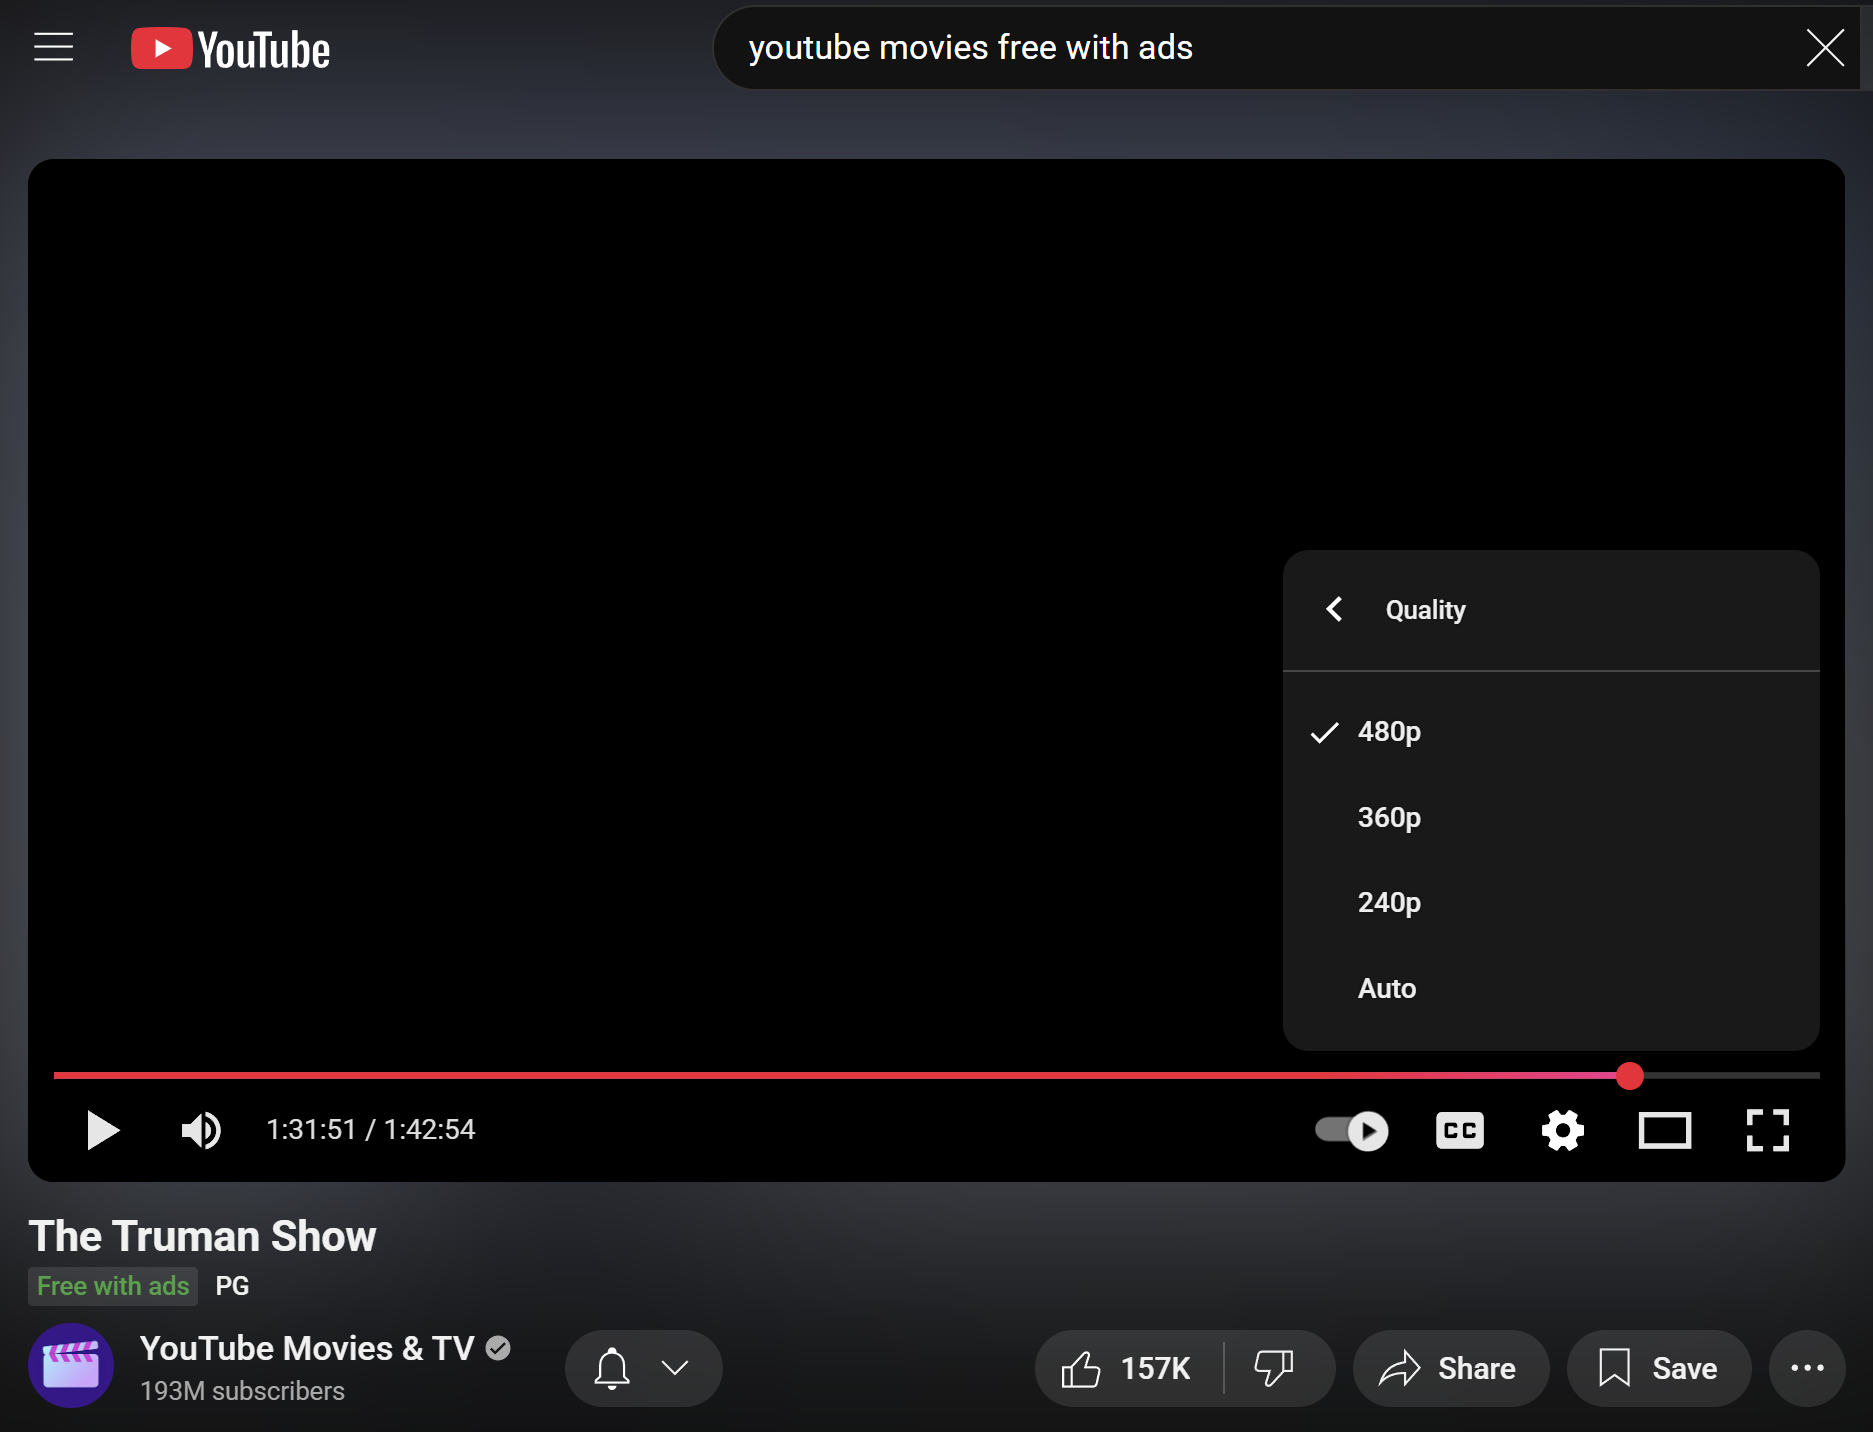Open notification bell dropdown
This screenshot has width=1873, height=1432.
(643, 1368)
